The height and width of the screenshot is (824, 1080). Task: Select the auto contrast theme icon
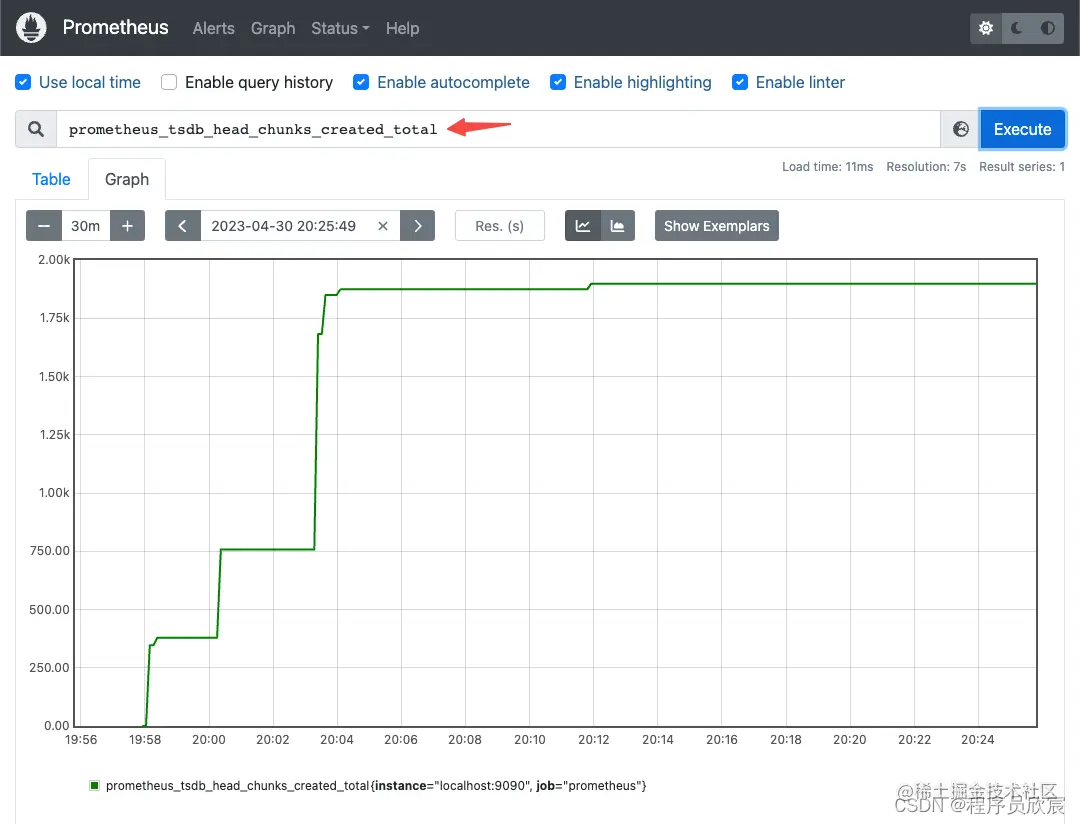click(x=1048, y=28)
